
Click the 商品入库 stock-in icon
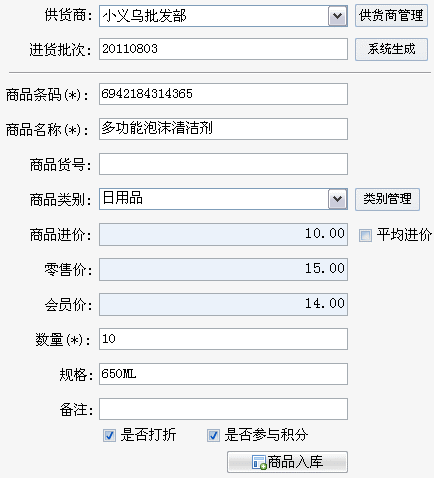pos(259,462)
